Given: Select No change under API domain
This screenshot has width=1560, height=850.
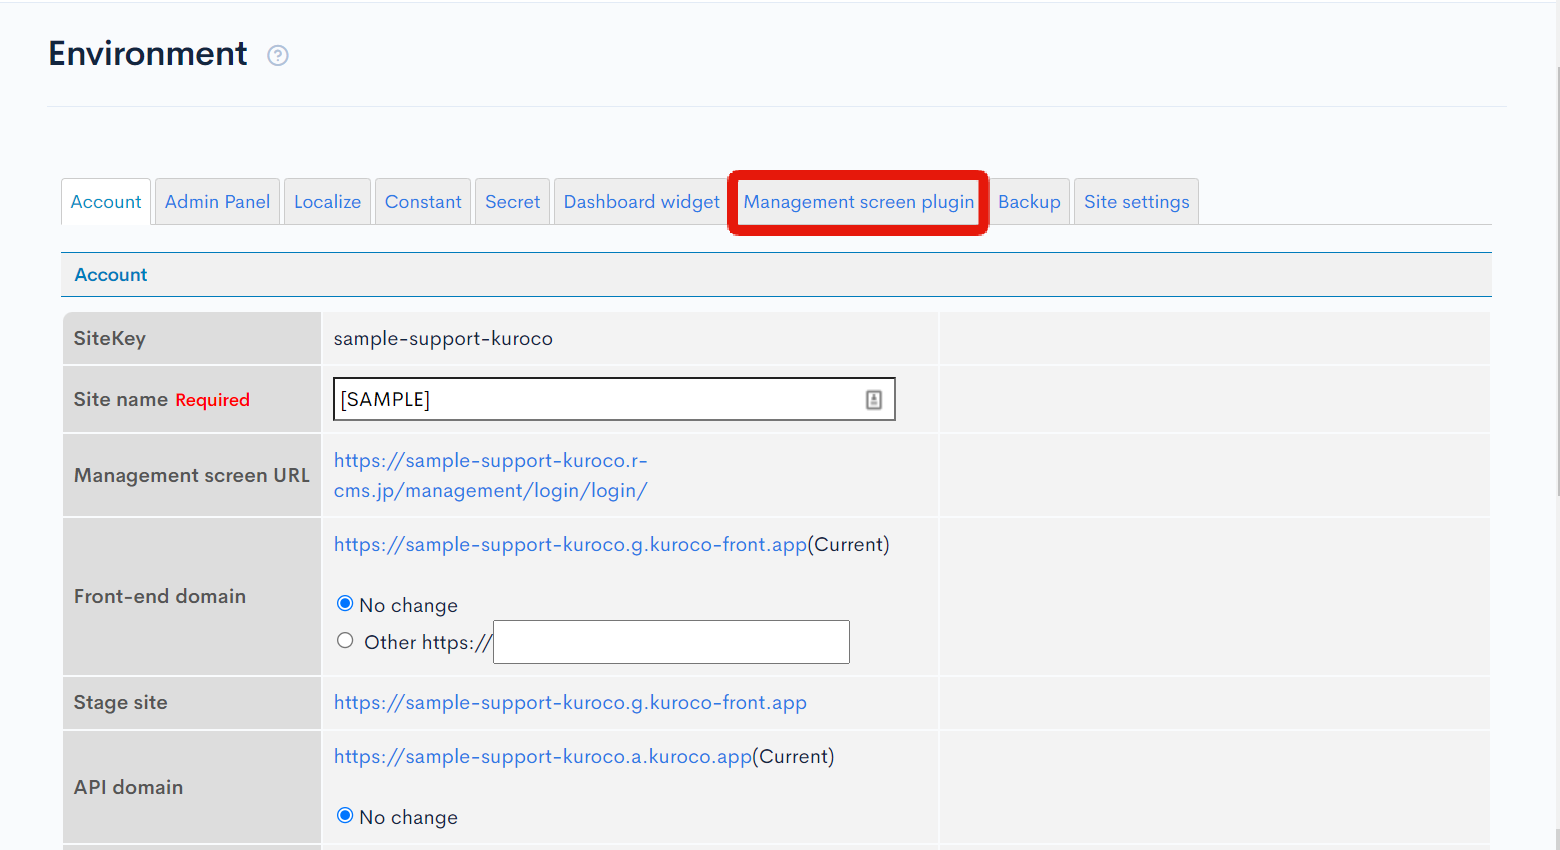Looking at the screenshot, I should click(345, 815).
